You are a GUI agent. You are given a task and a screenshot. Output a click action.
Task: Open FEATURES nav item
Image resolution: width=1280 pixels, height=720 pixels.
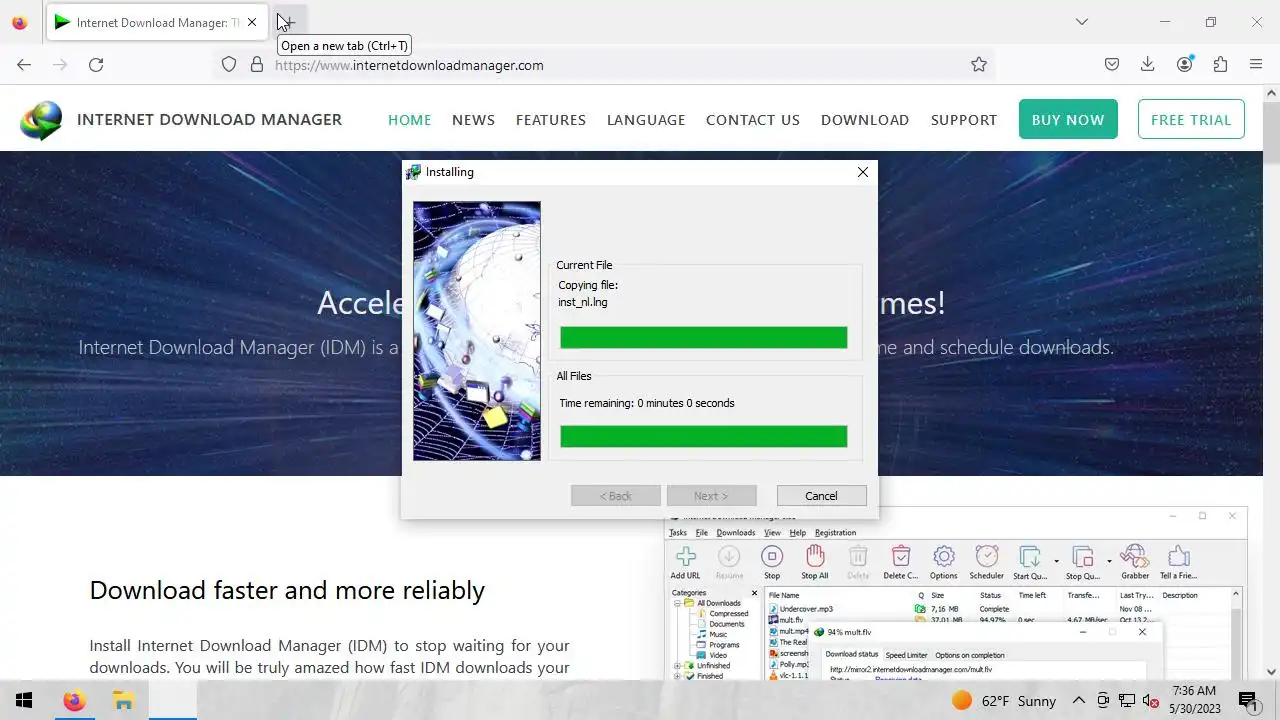pos(551,120)
